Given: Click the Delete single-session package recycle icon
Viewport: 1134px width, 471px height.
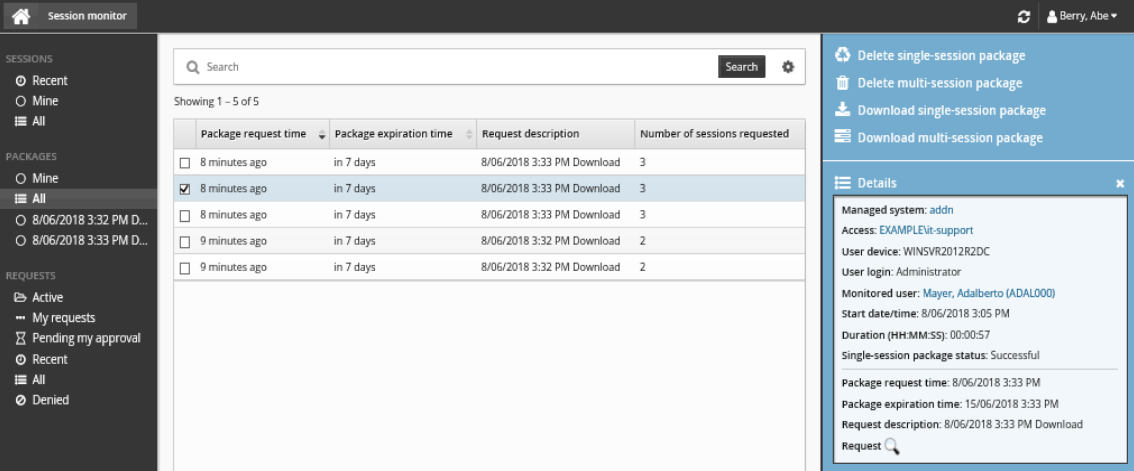Looking at the screenshot, I should [843, 55].
